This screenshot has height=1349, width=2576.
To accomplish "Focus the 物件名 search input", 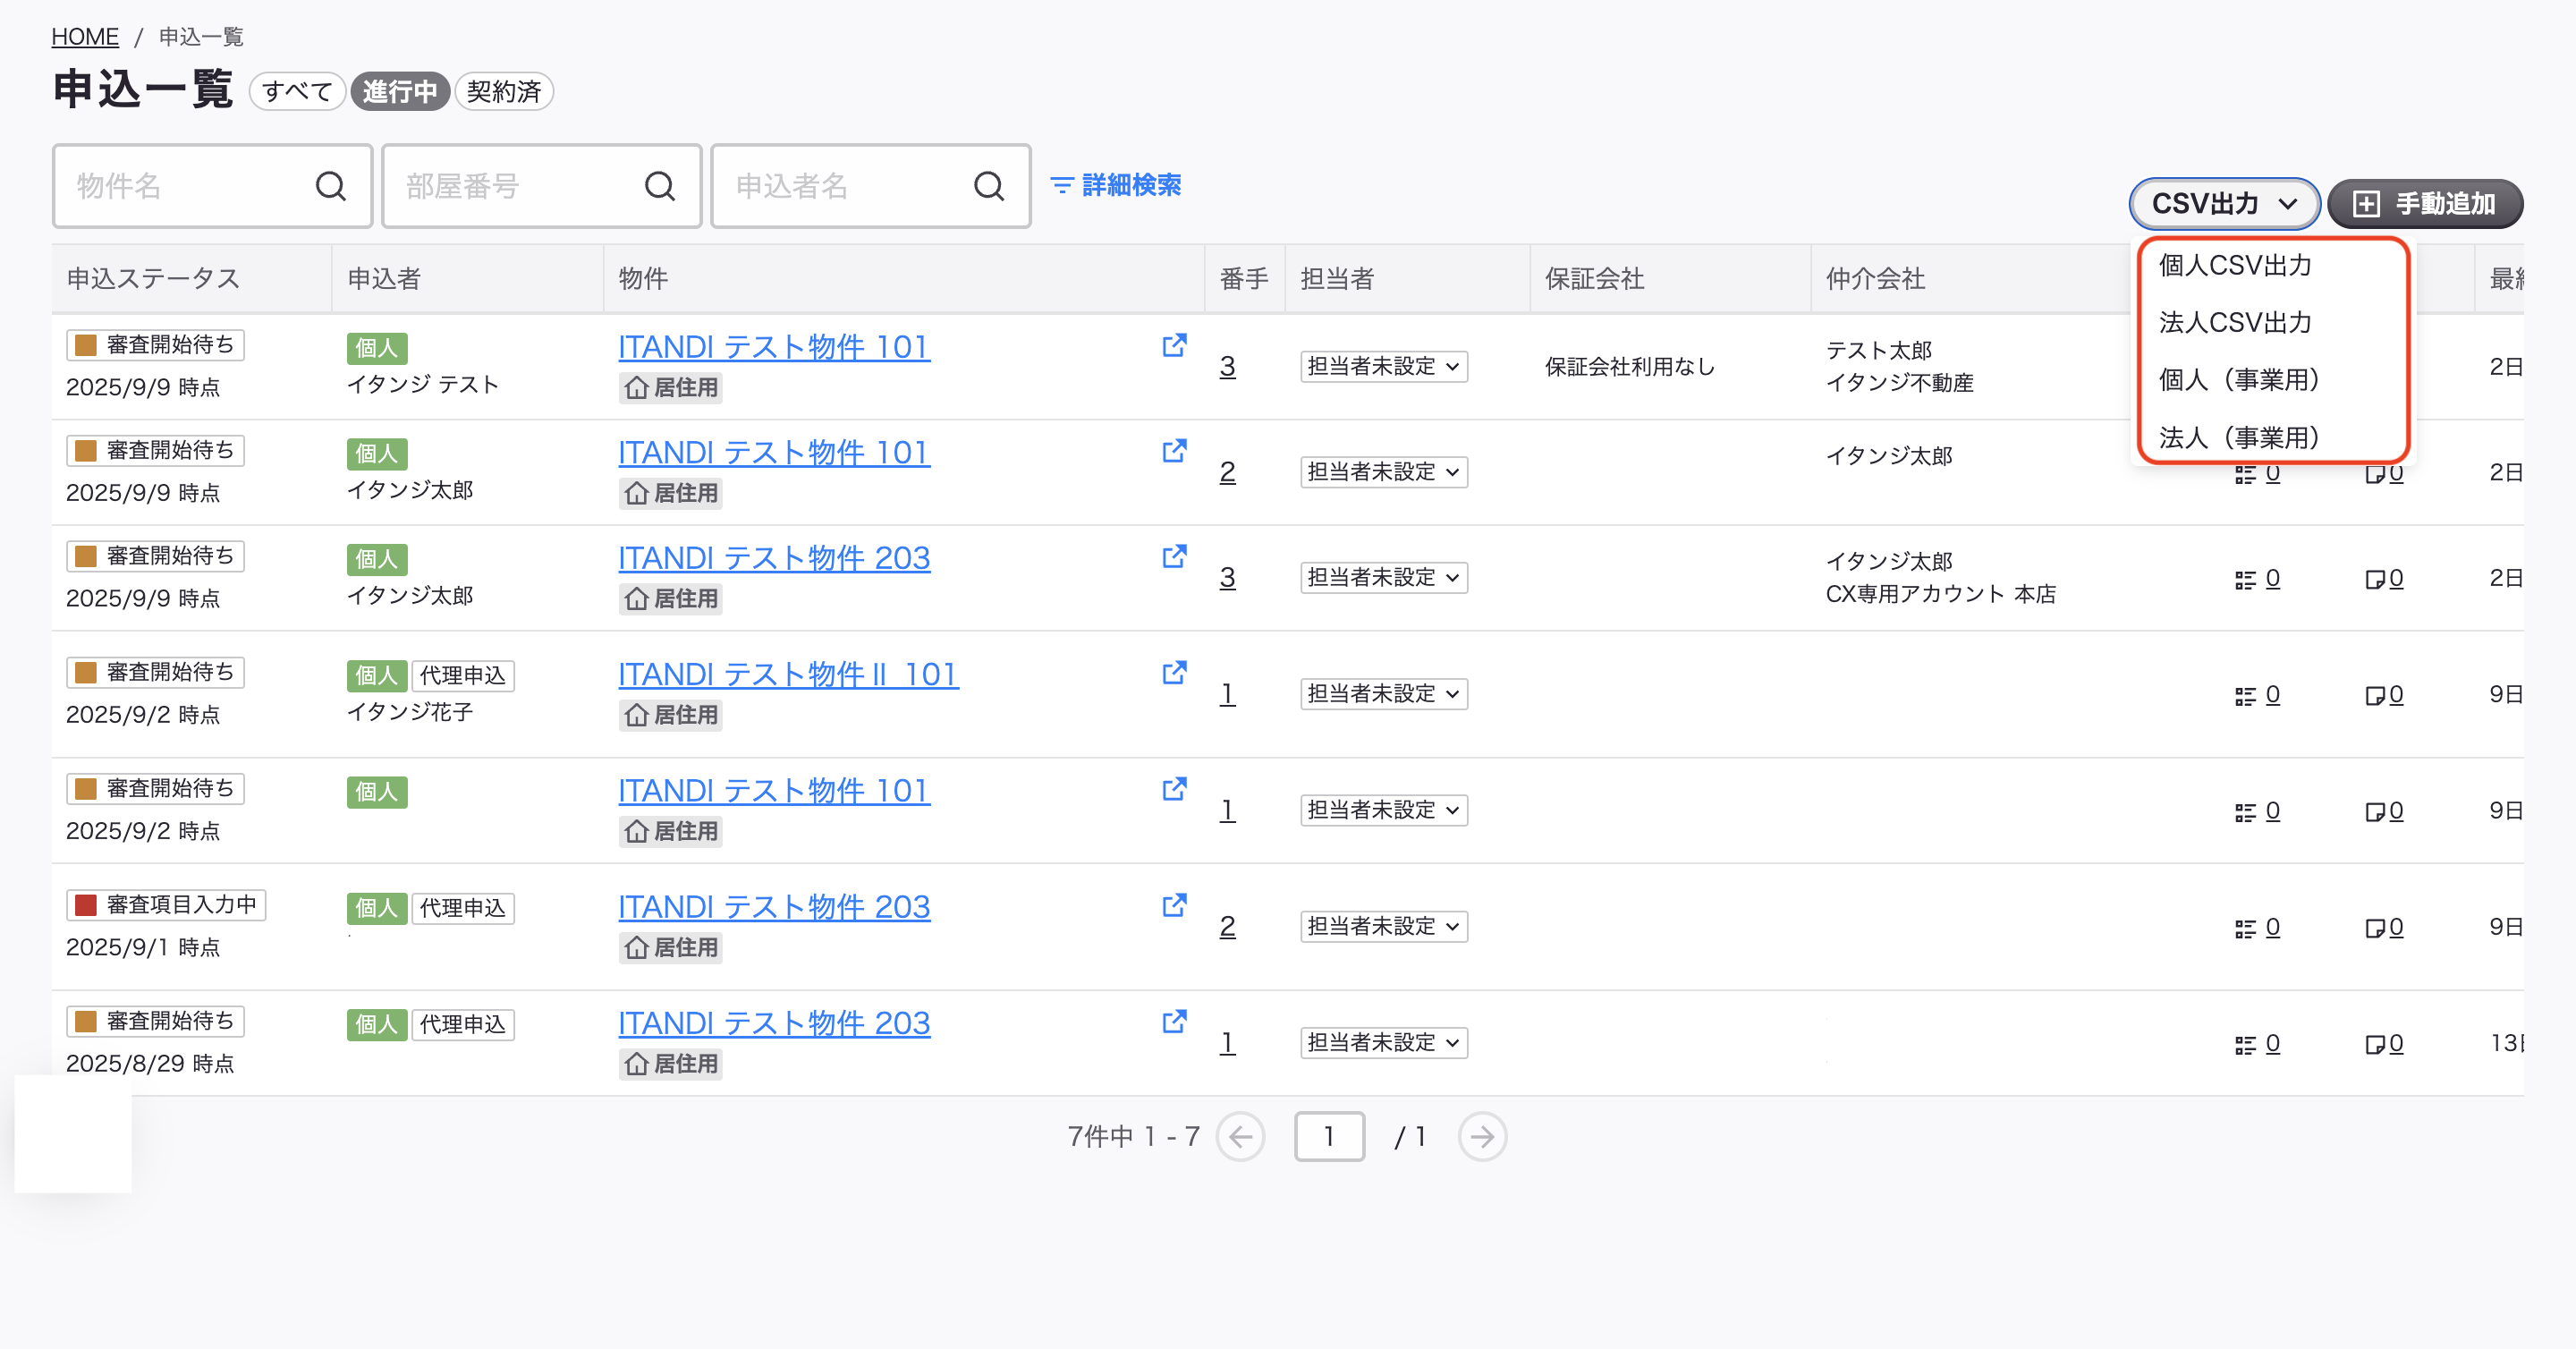I will [212, 186].
